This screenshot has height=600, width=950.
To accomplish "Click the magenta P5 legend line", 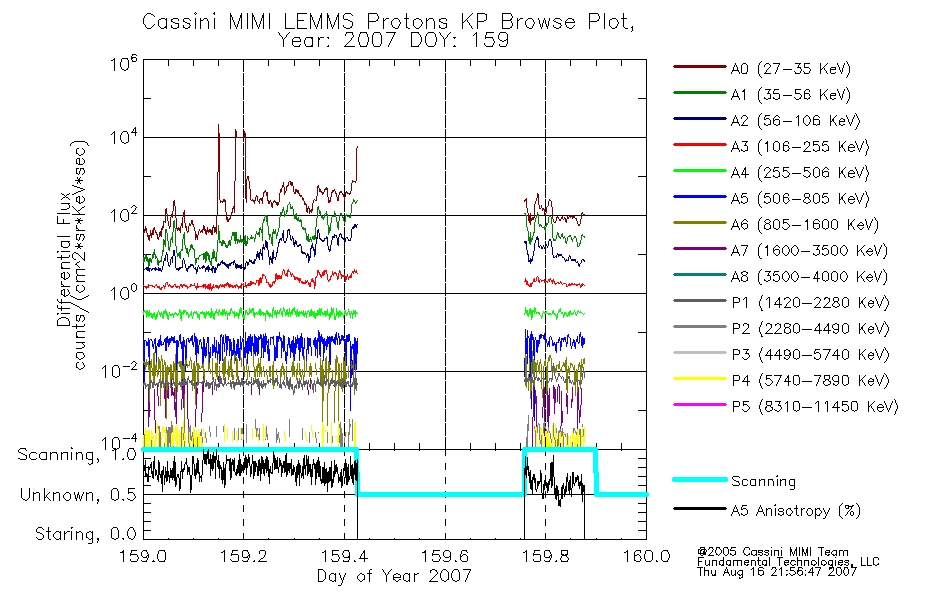I will point(700,404).
